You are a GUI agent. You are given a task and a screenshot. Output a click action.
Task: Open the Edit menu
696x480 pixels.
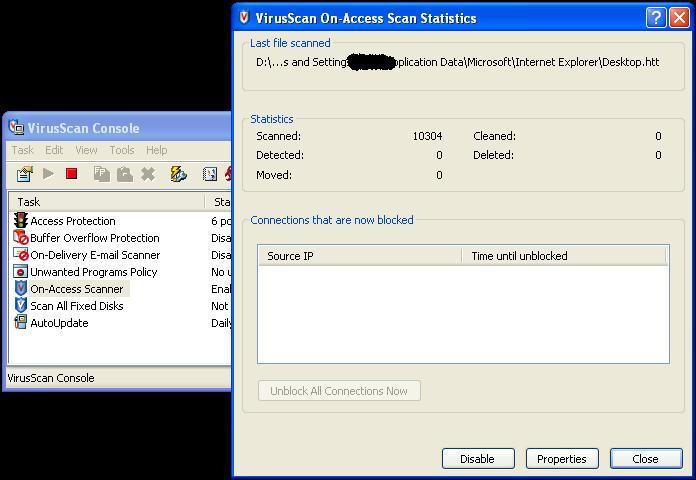(54, 150)
